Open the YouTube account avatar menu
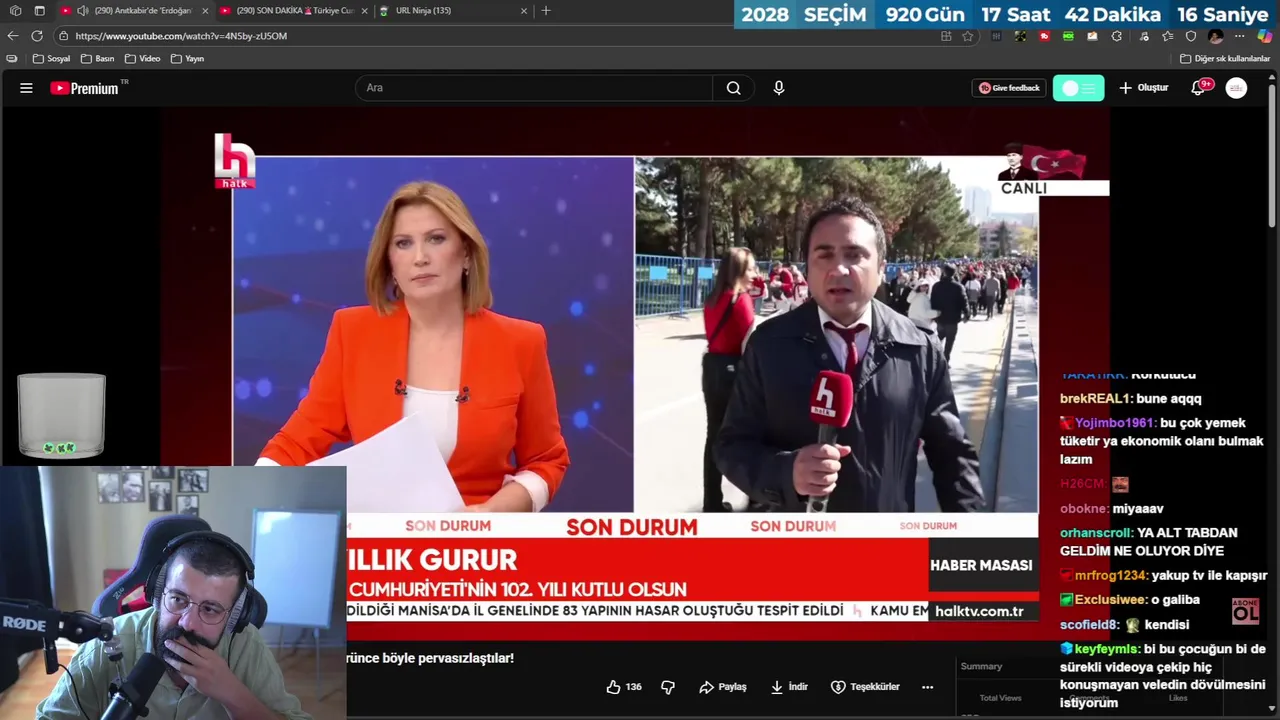Image resolution: width=1280 pixels, height=720 pixels. coord(1236,88)
